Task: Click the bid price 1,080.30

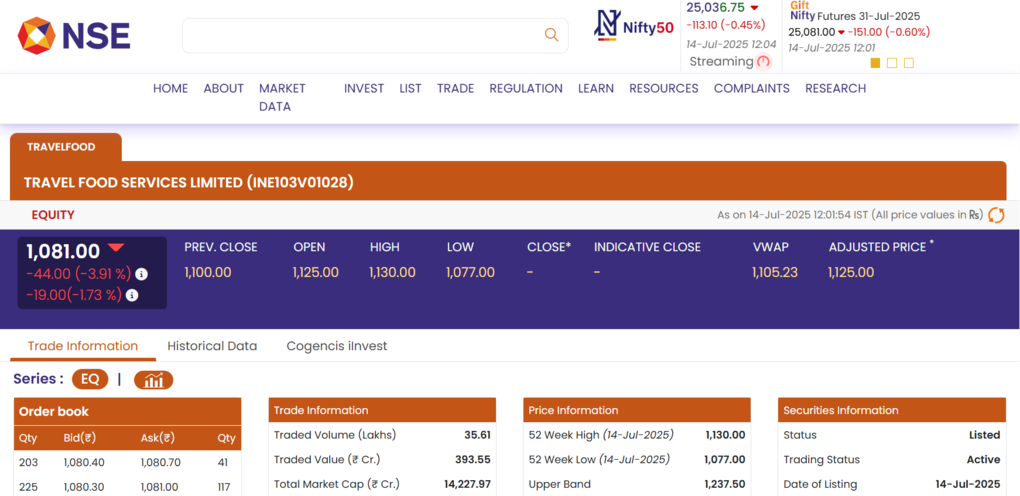Action: [83, 487]
